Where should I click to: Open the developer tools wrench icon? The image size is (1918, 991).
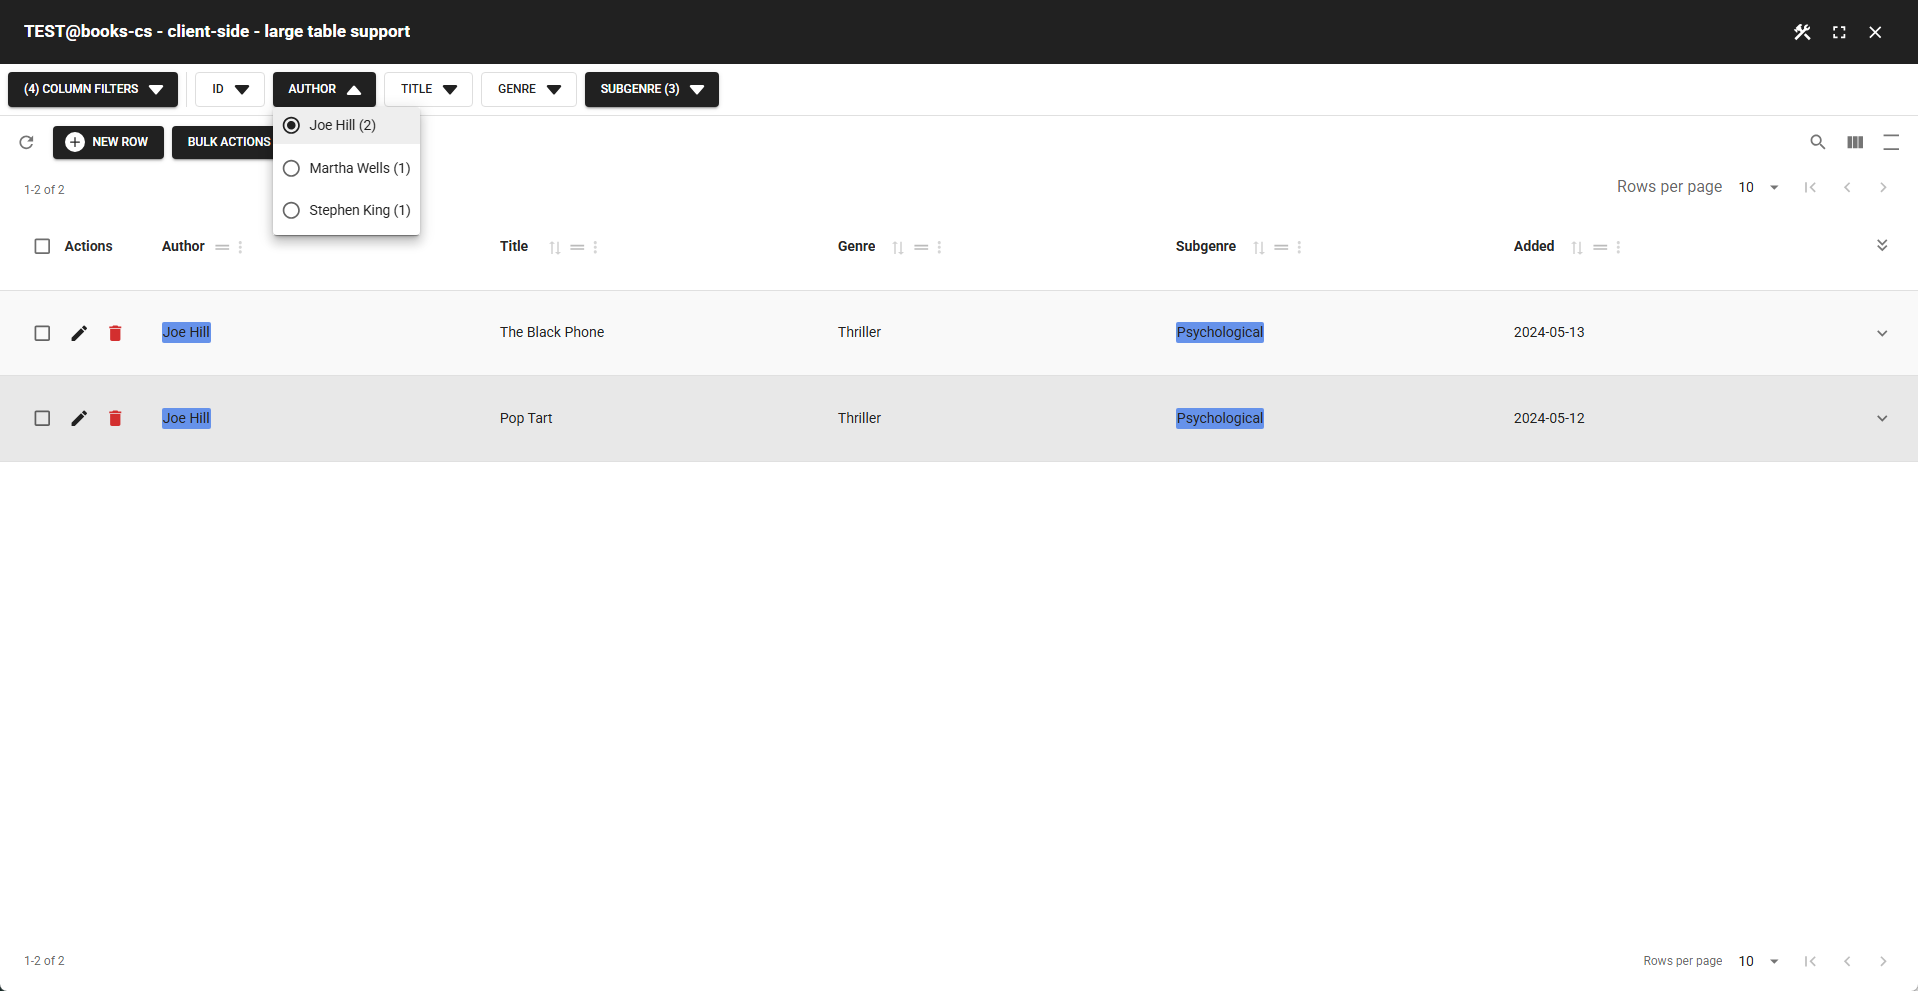tap(1802, 32)
